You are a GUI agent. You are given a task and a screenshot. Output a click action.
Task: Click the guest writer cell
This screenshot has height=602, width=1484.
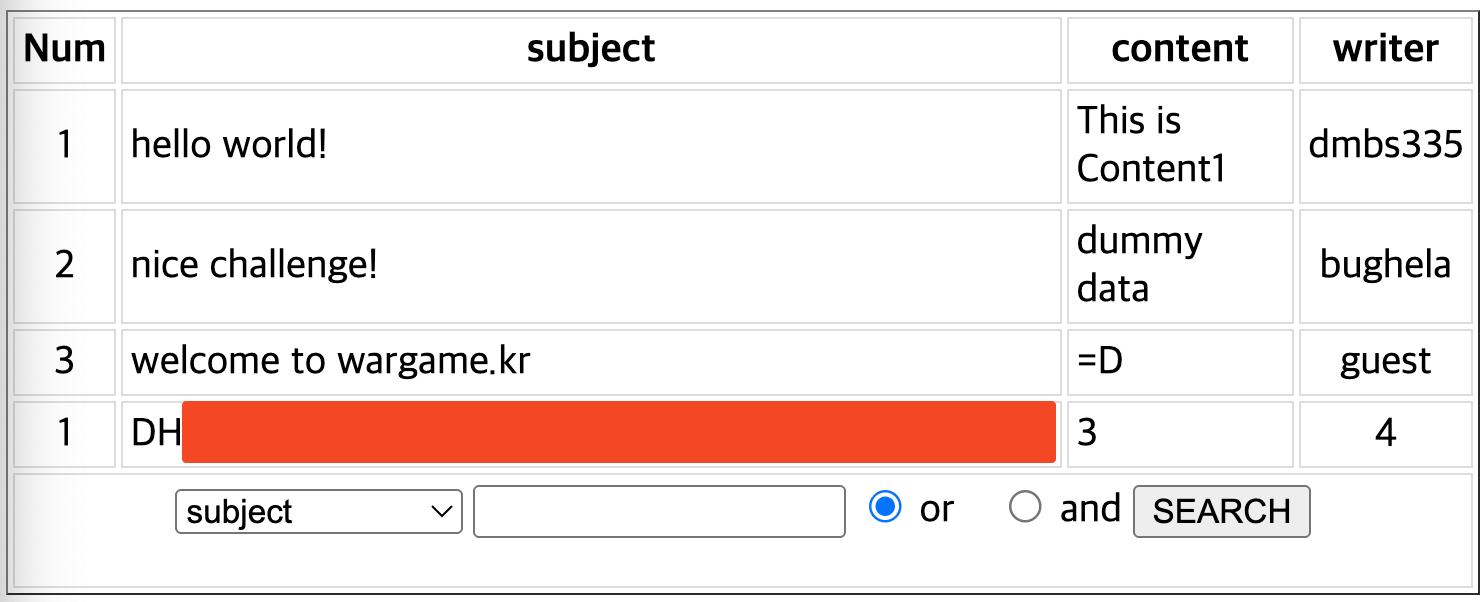point(1385,361)
